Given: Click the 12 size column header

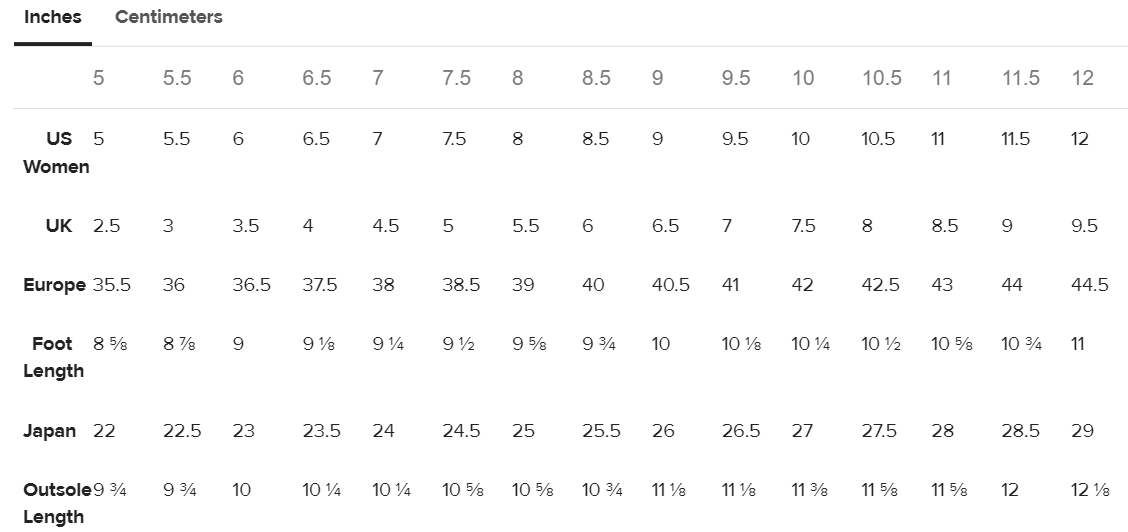Looking at the screenshot, I should (1082, 78).
